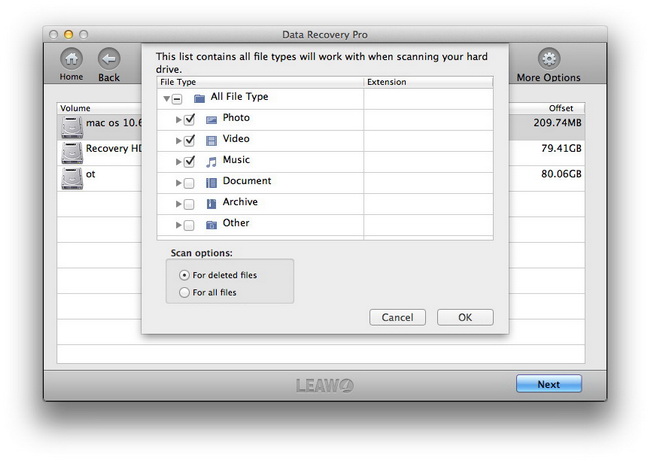Click the Music note icon

pos(211,162)
